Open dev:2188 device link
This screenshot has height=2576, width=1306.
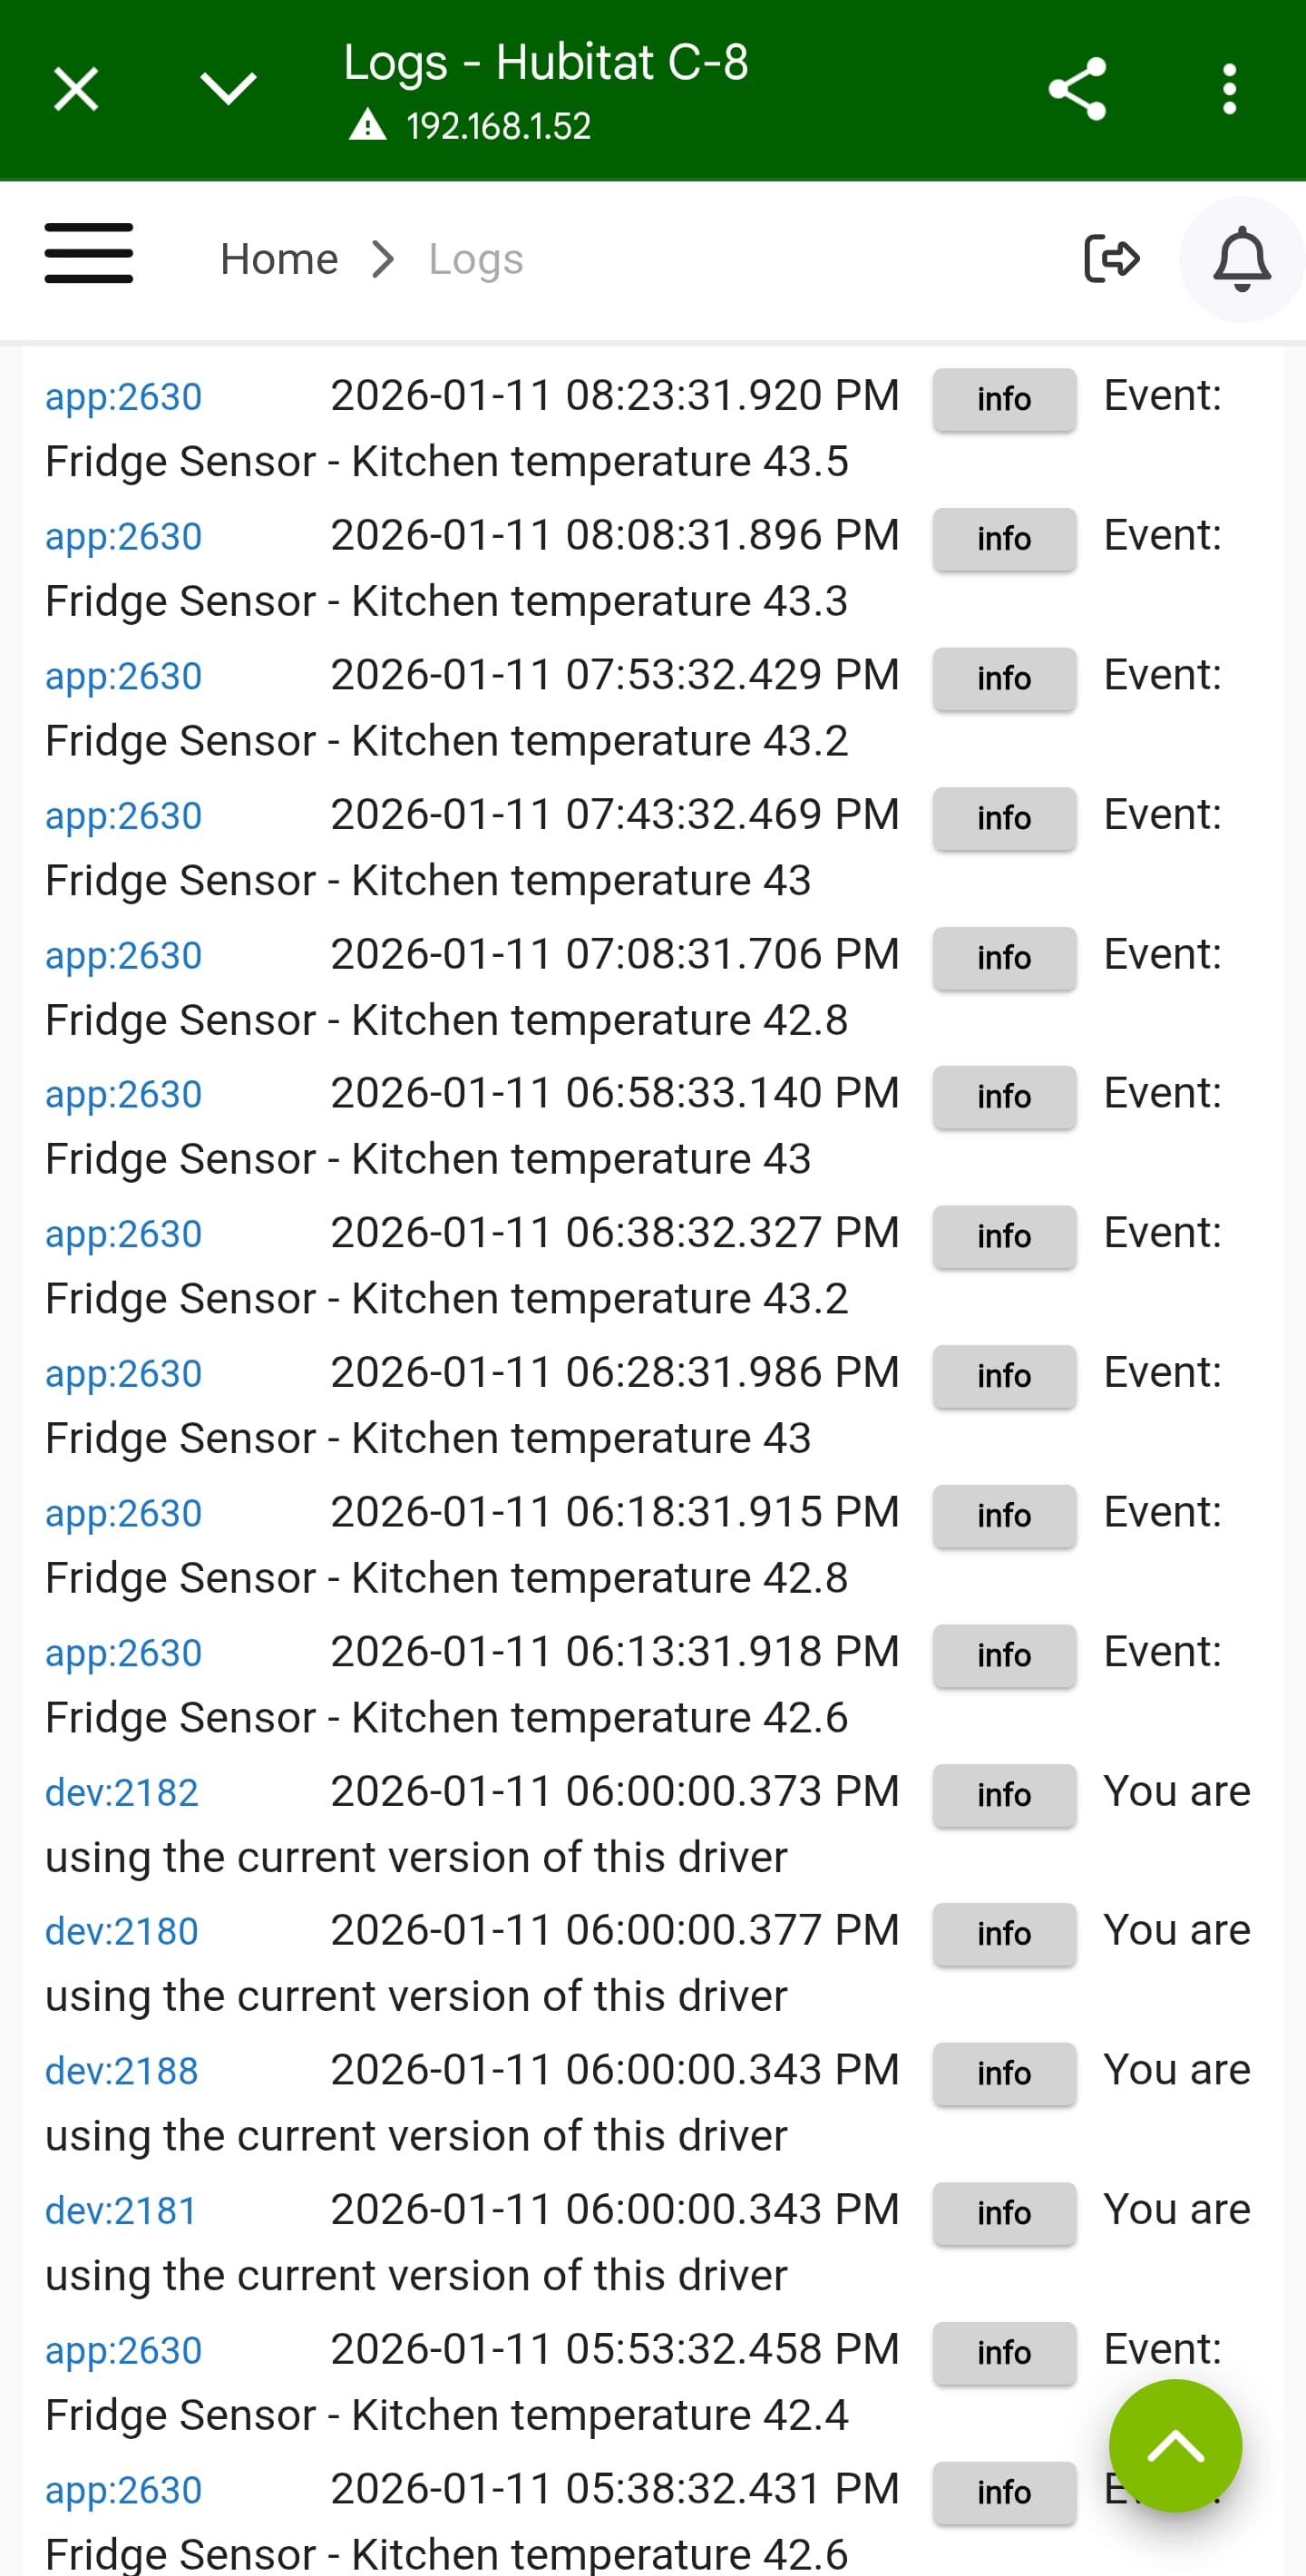tap(122, 2071)
